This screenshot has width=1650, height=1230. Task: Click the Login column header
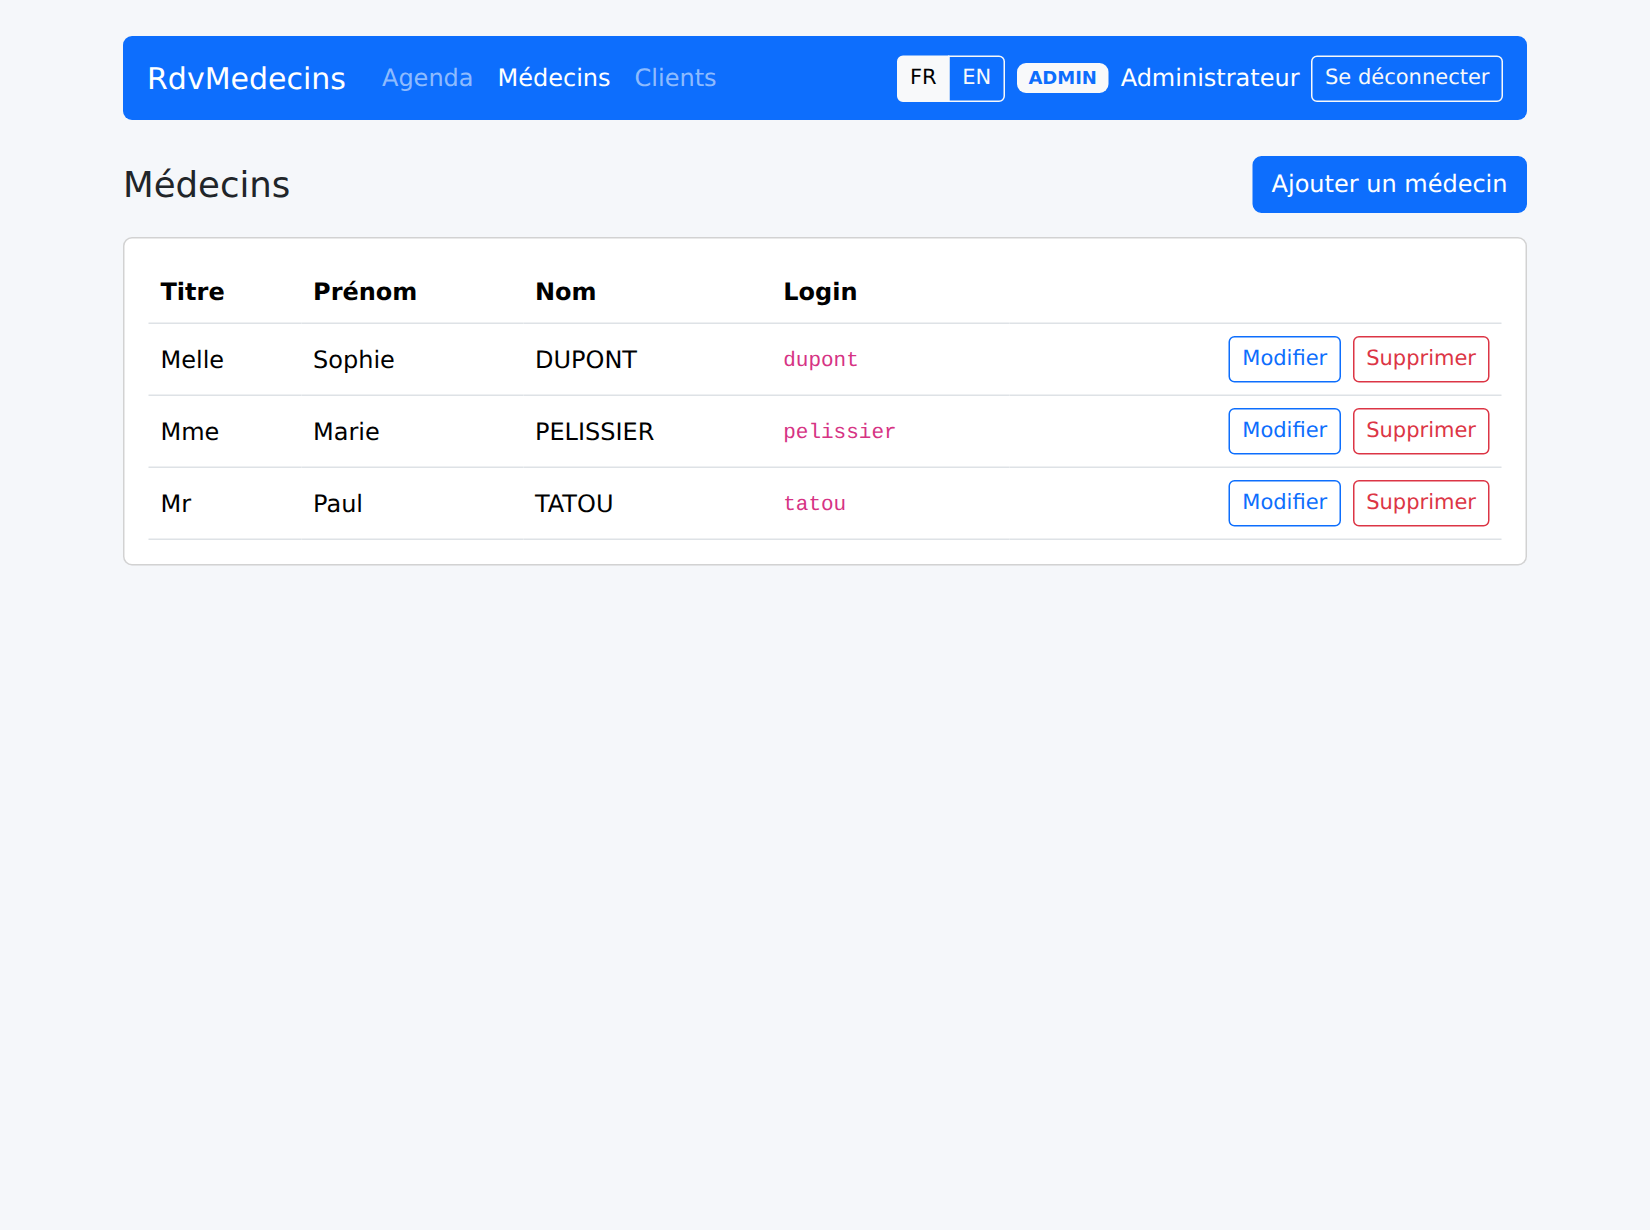click(x=820, y=292)
